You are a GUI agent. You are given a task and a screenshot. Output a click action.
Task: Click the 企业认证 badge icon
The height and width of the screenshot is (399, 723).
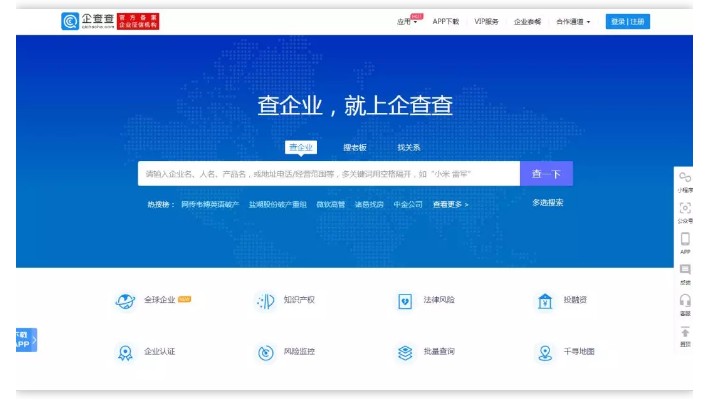pos(125,353)
